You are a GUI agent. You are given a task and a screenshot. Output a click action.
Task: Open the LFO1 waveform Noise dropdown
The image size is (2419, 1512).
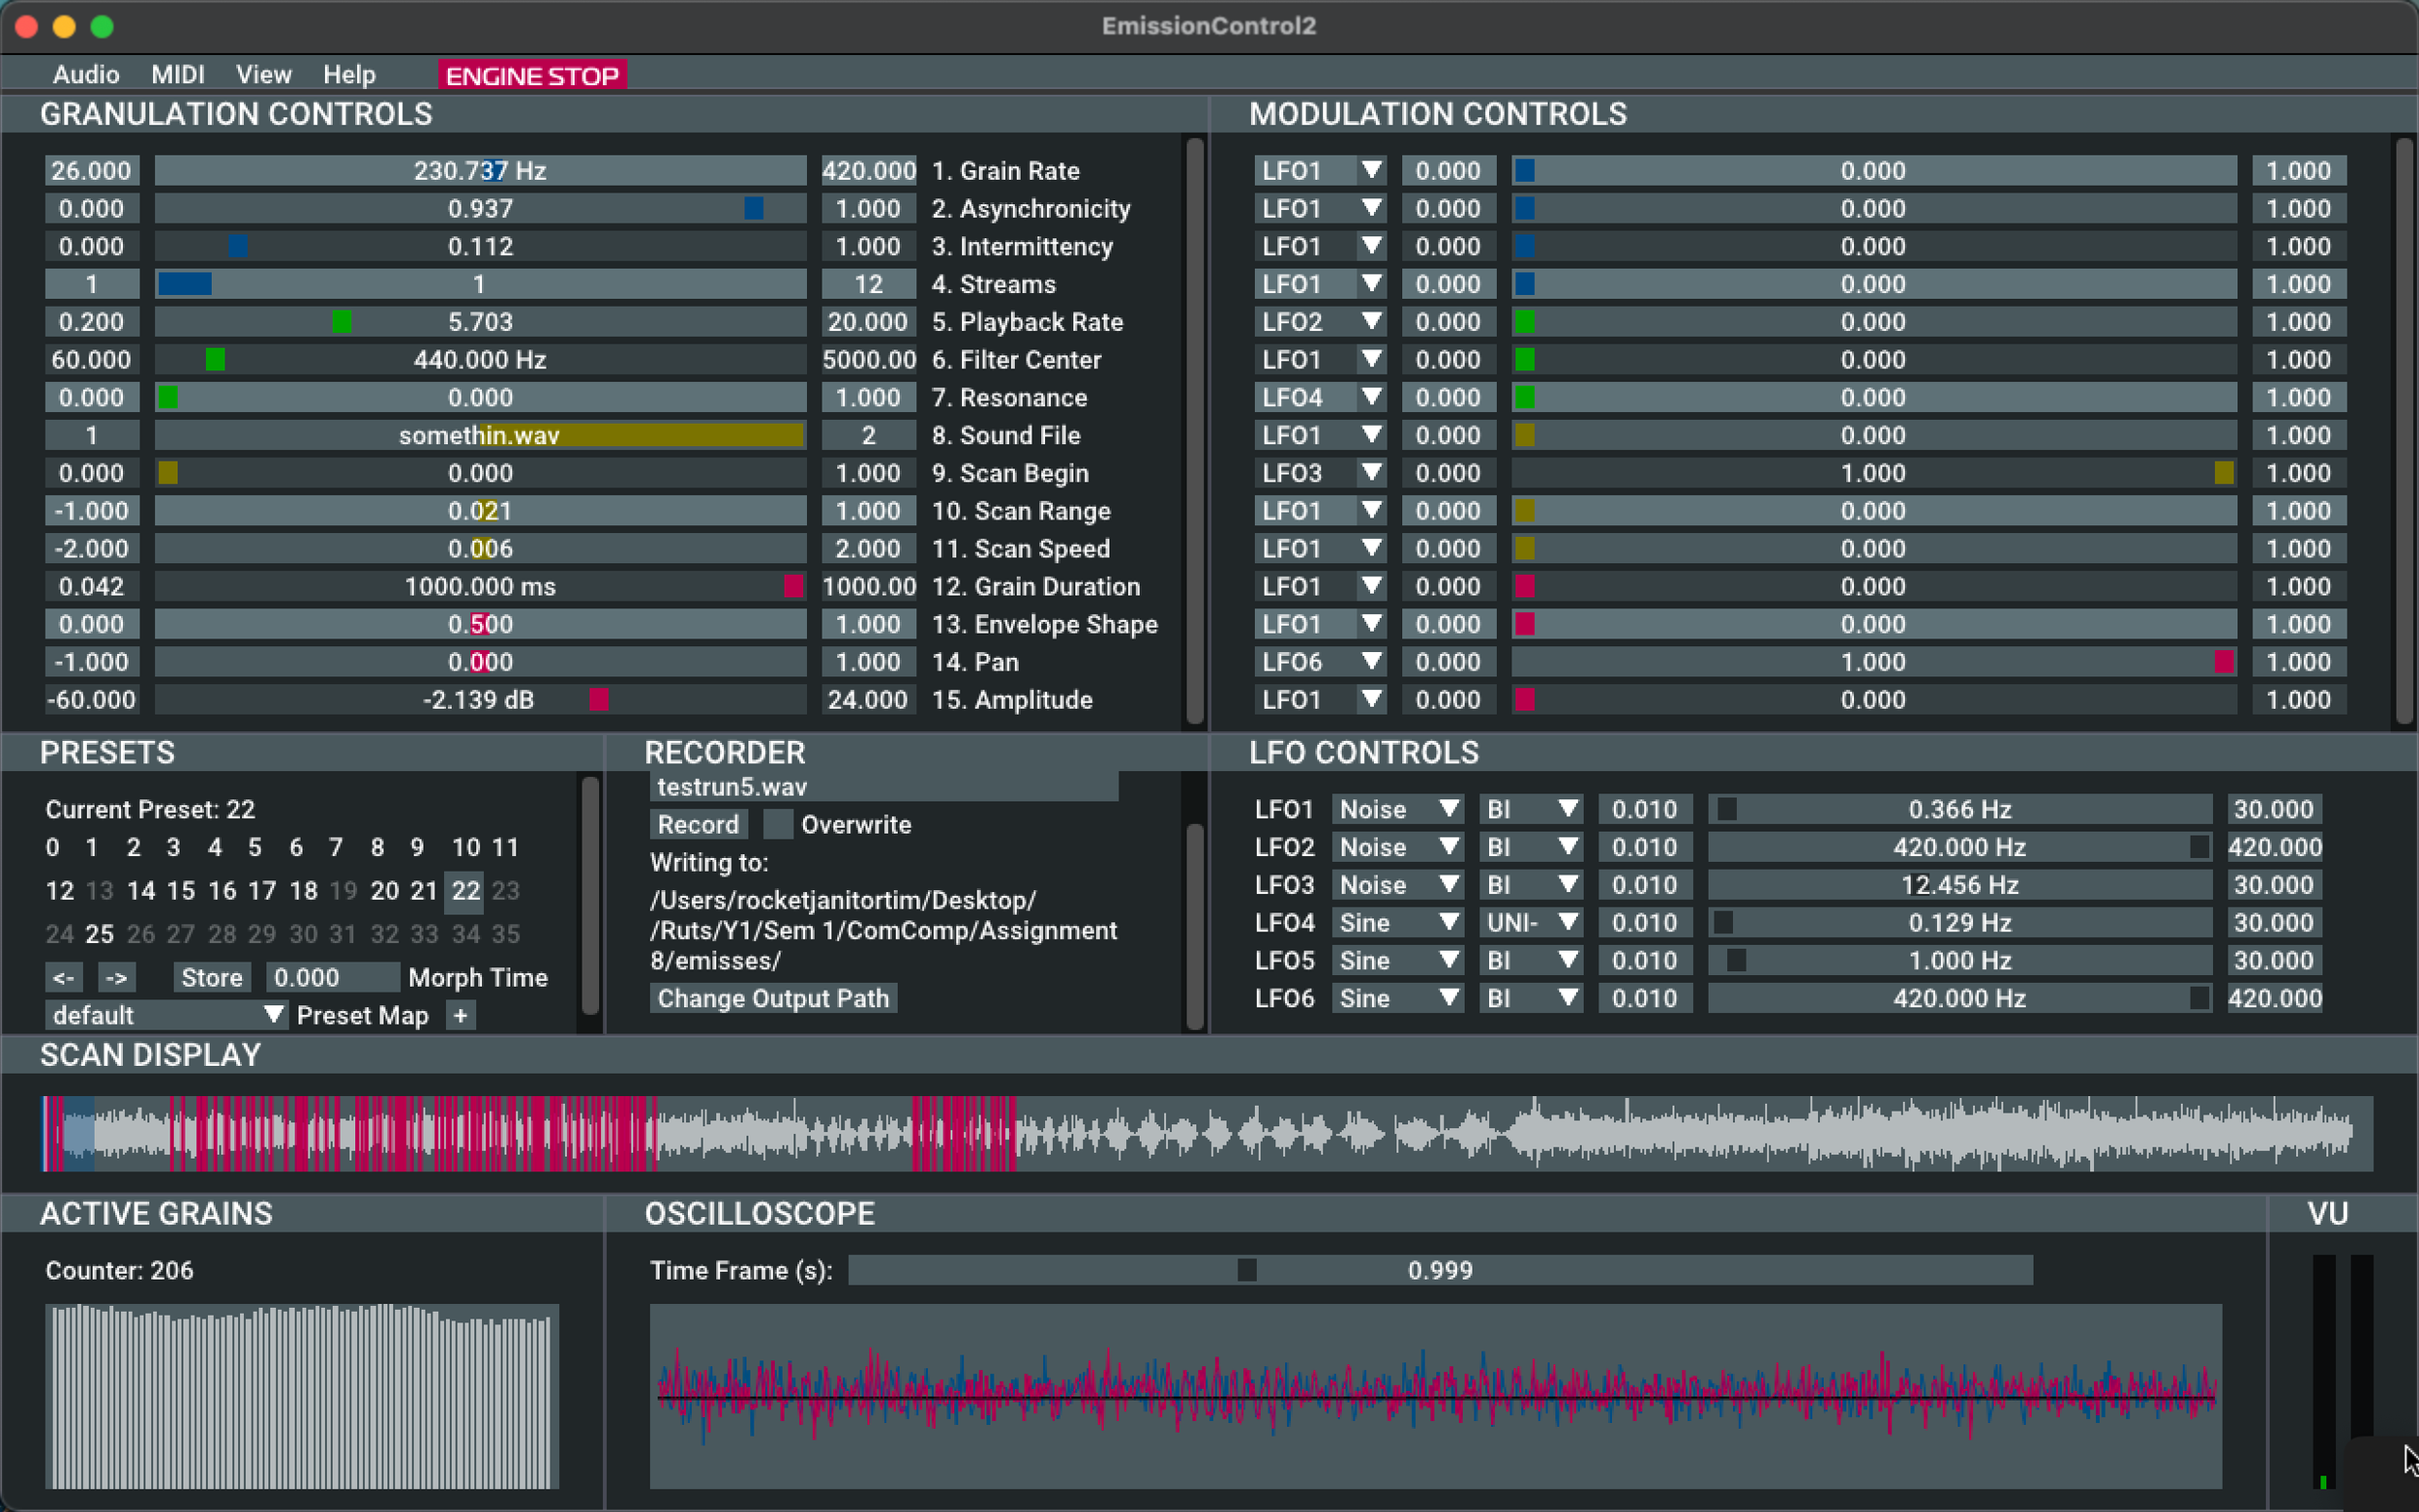pyautogui.click(x=1397, y=809)
